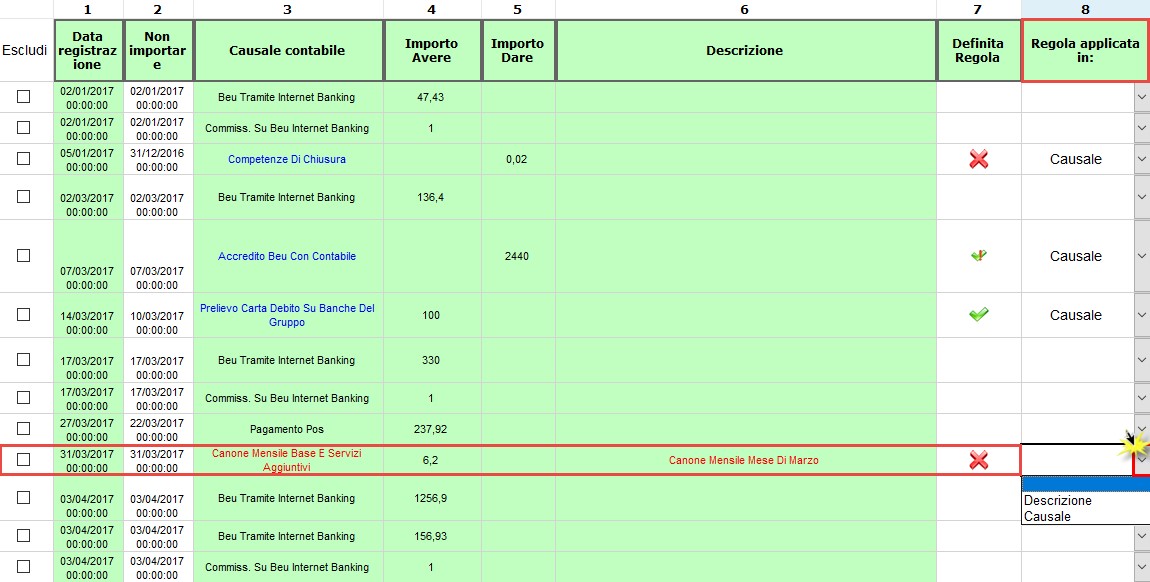Check Escludi box for the 1256,9 row
1150x582 pixels.
23,498
